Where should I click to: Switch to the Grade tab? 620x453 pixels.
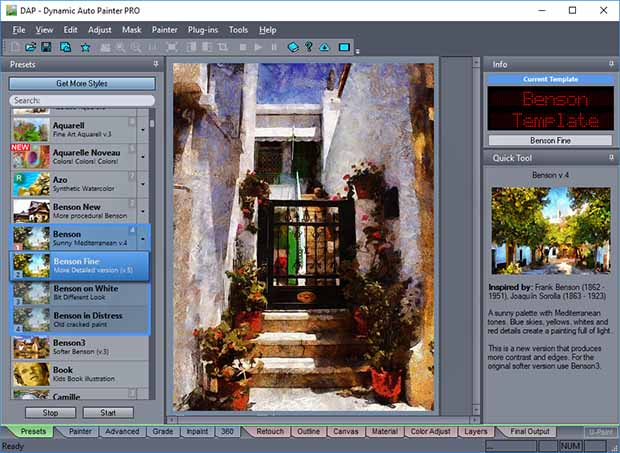(x=163, y=432)
